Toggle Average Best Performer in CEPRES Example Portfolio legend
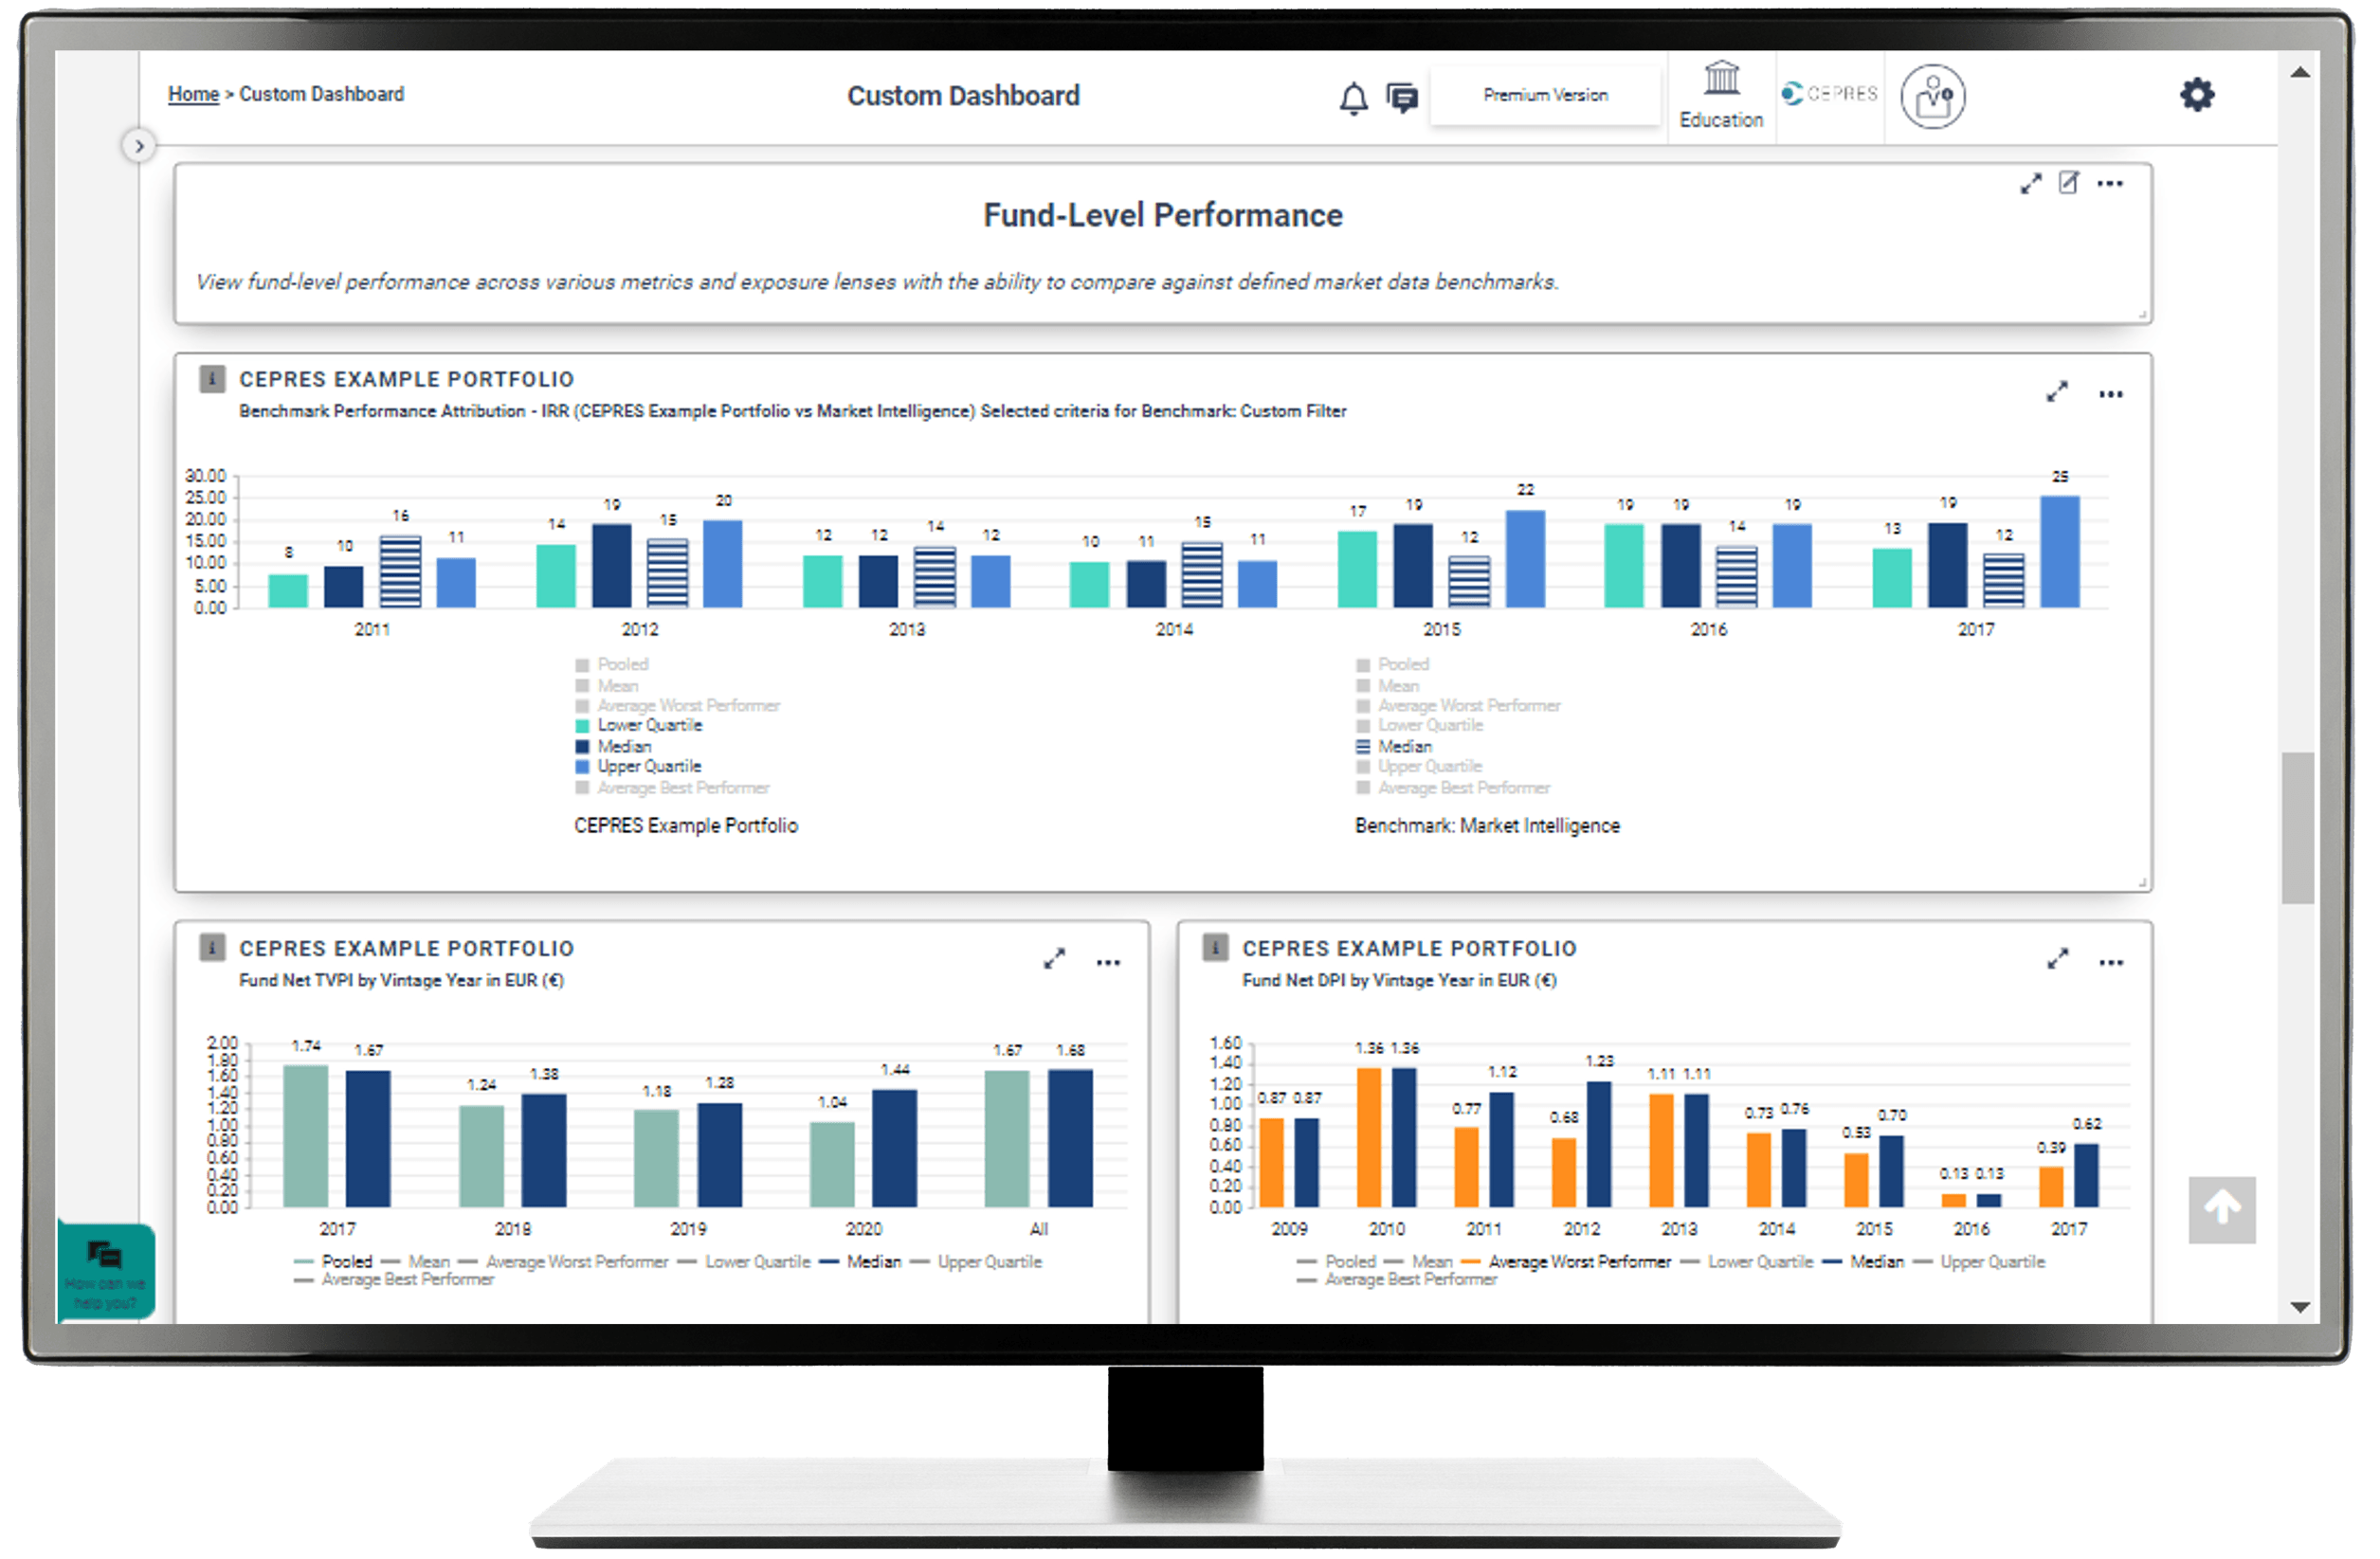 pyautogui.click(x=673, y=788)
